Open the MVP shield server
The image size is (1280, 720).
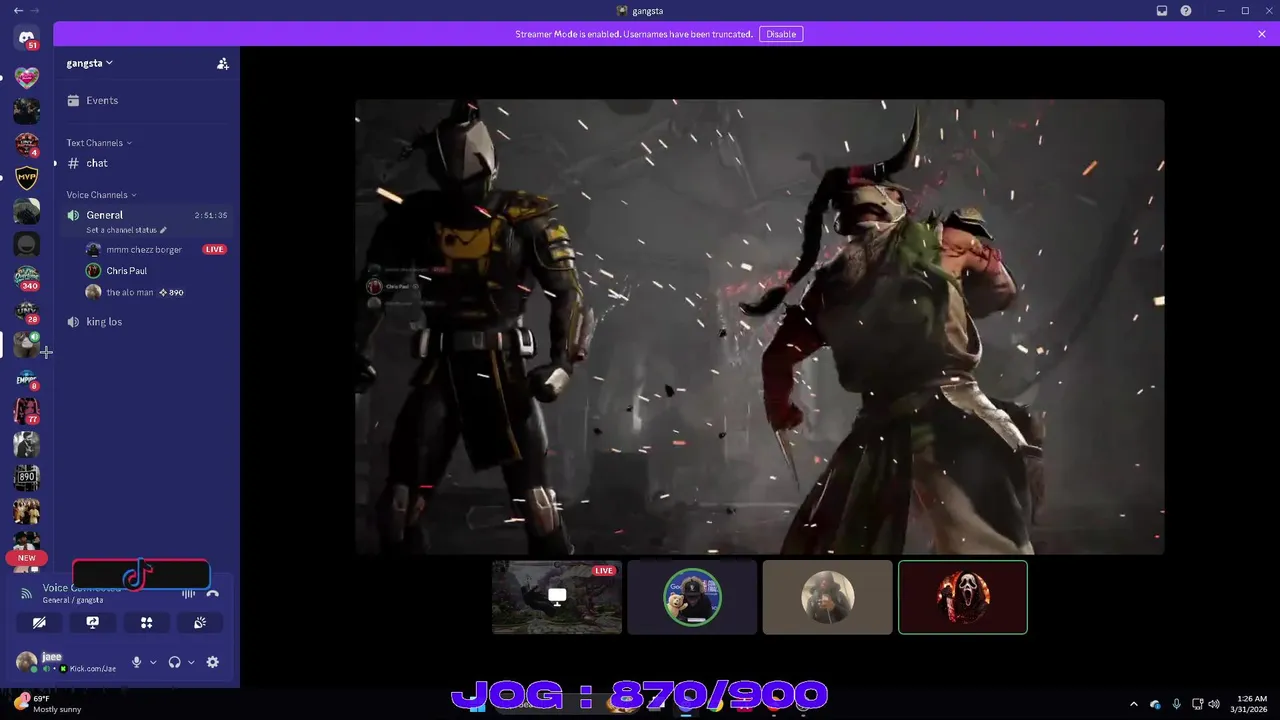tap(27, 178)
